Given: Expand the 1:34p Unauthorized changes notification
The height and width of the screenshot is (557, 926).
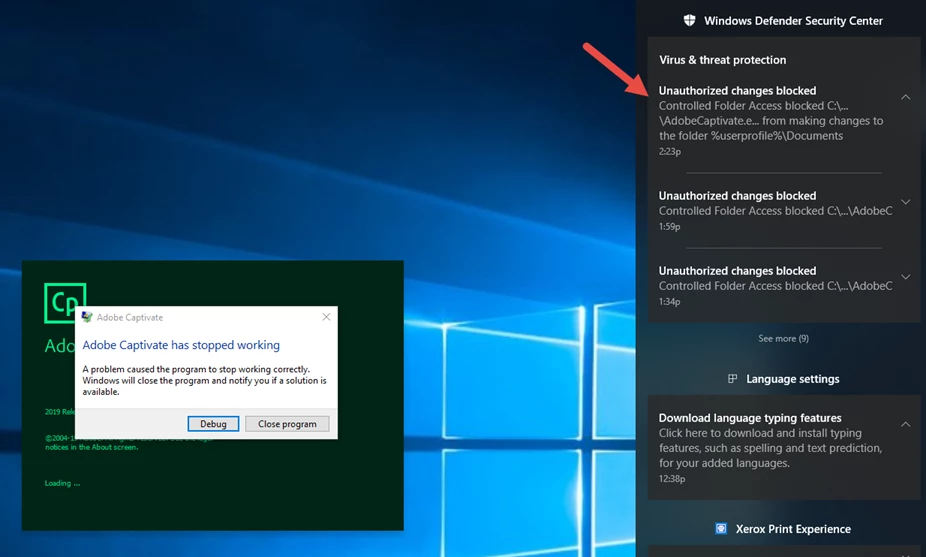Looking at the screenshot, I should coord(905,277).
